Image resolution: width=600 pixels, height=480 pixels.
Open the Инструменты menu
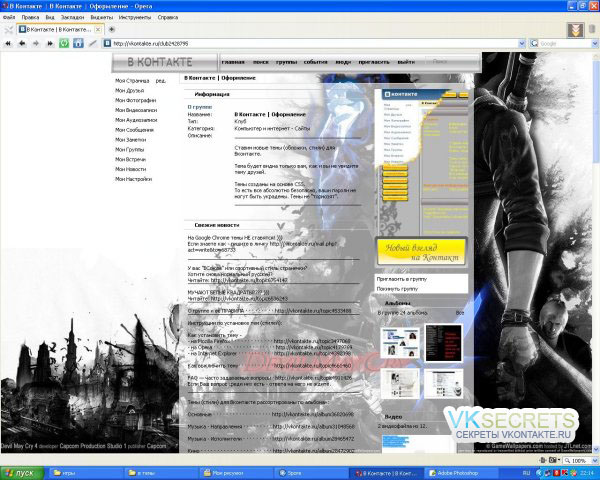(135, 17)
